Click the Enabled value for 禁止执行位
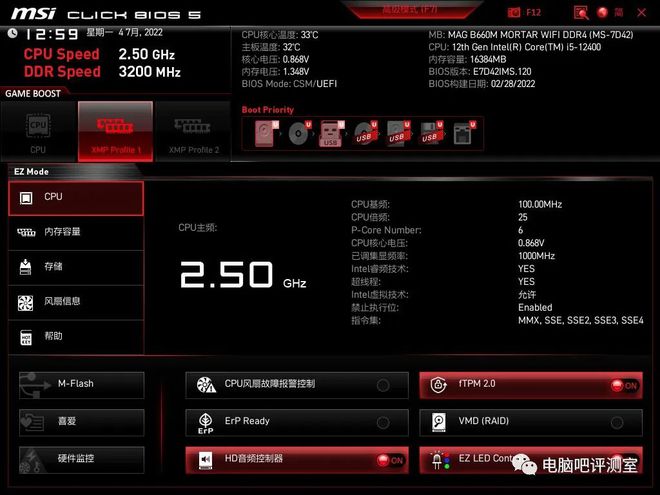 [535, 308]
